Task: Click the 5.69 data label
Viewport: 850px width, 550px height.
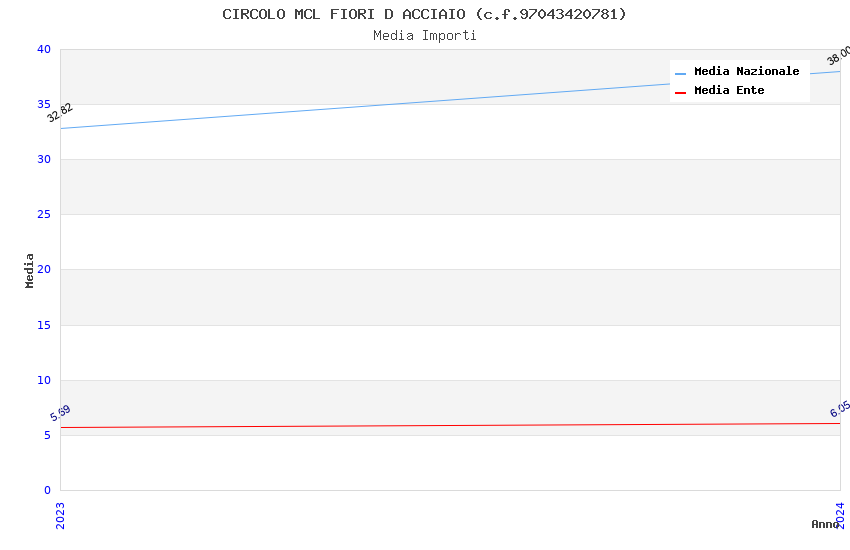Action: tap(60, 413)
